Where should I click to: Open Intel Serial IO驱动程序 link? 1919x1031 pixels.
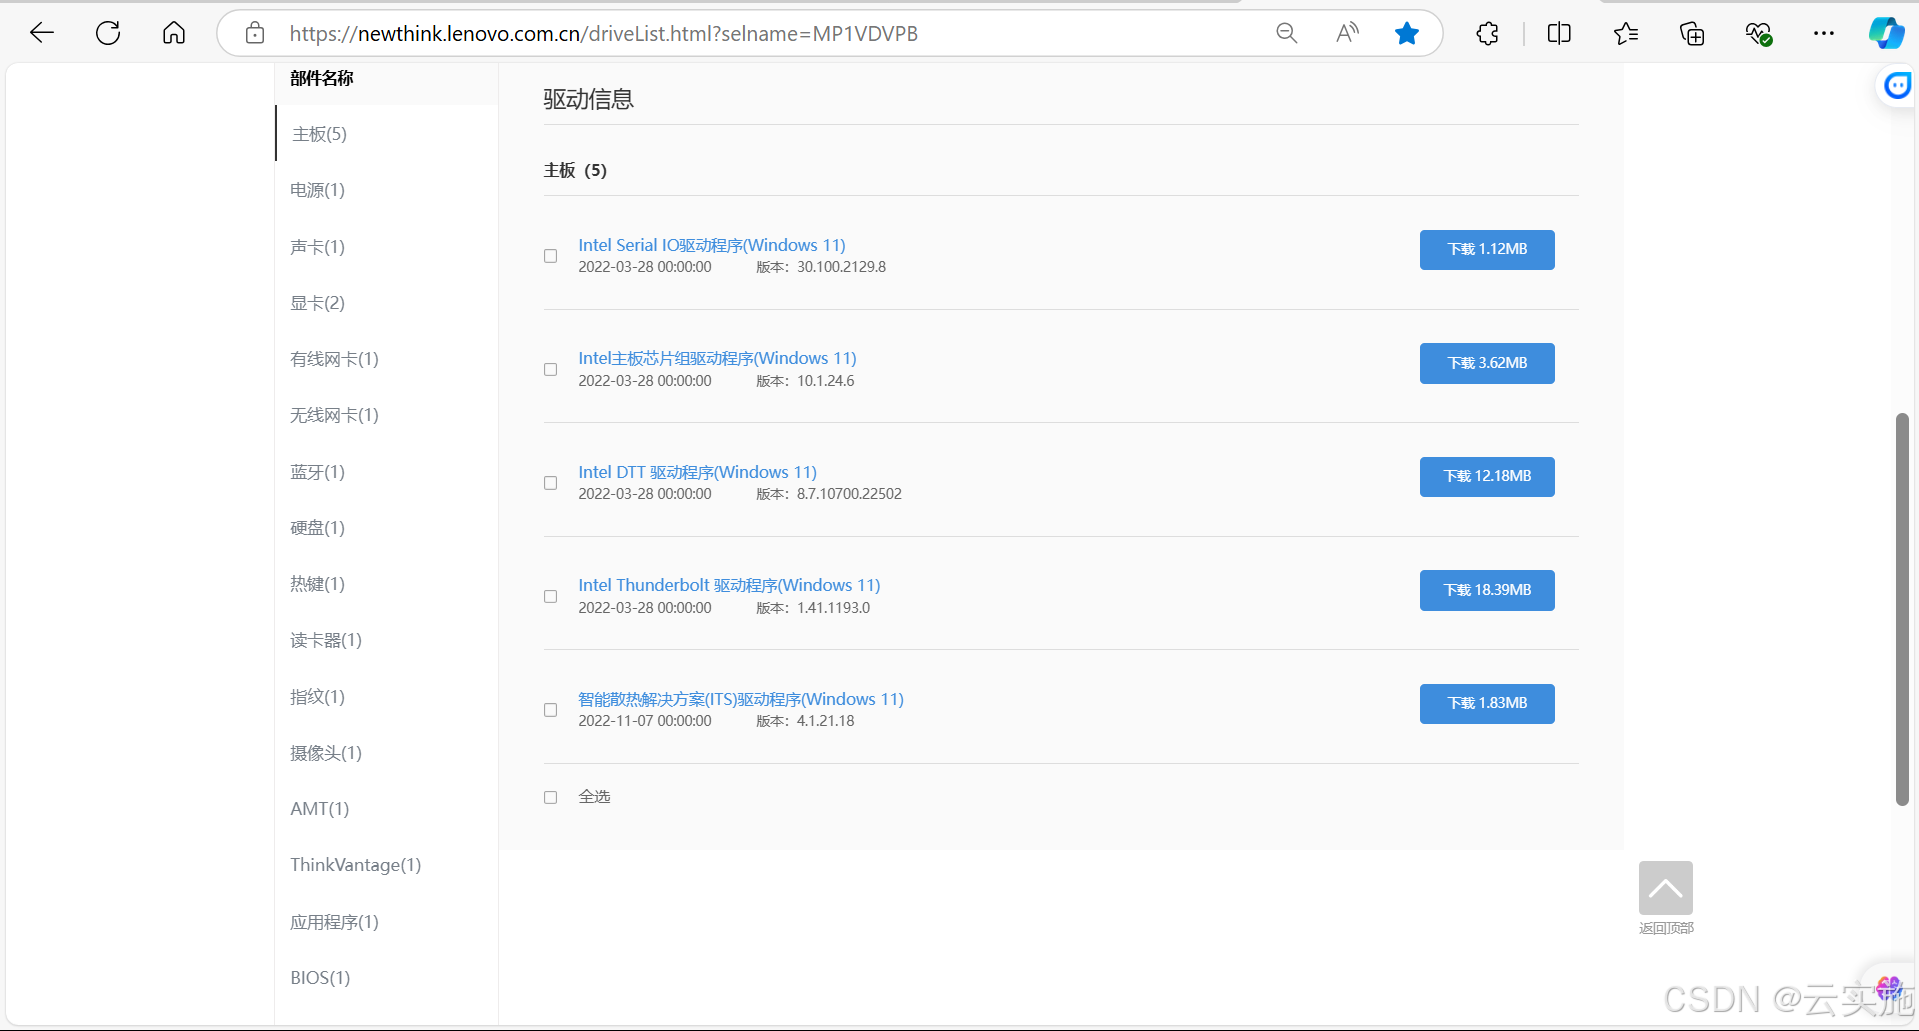(712, 245)
